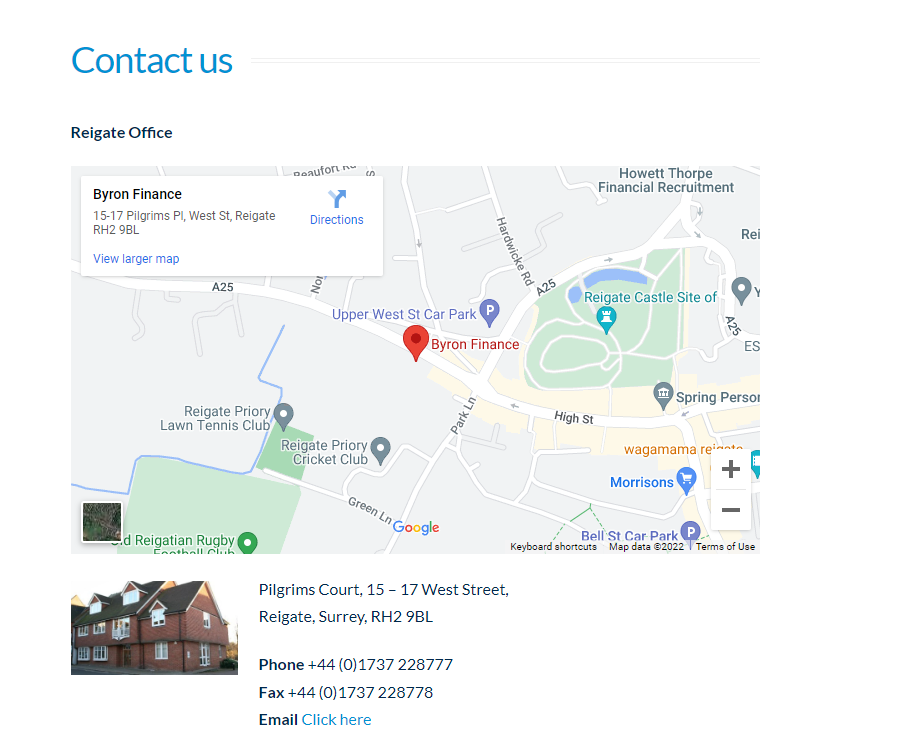Open Keyboard shortcuts on the map

tap(553, 547)
